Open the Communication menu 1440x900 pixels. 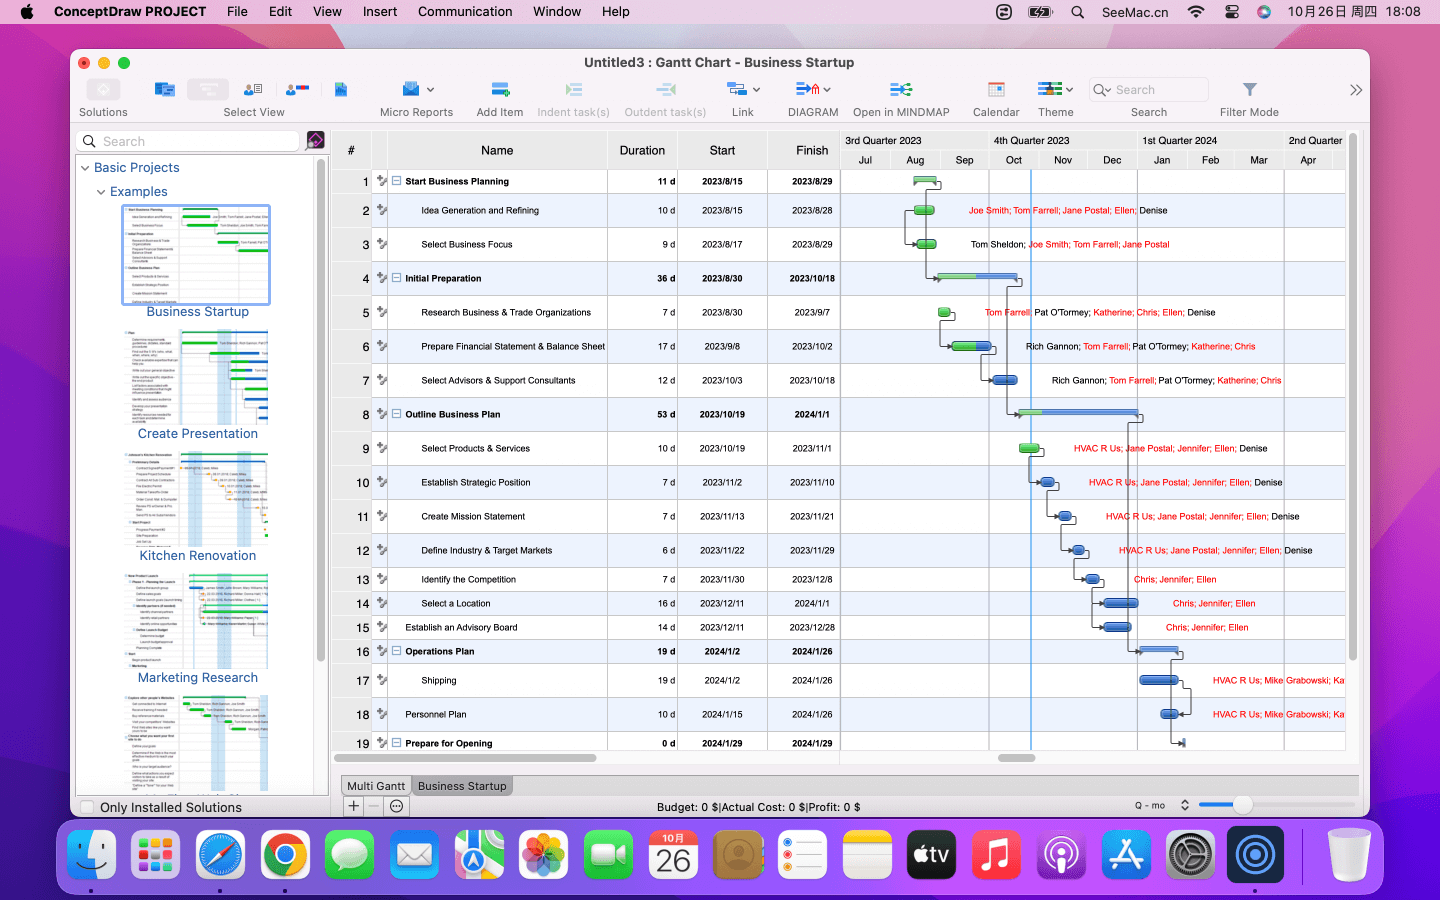click(465, 12)
